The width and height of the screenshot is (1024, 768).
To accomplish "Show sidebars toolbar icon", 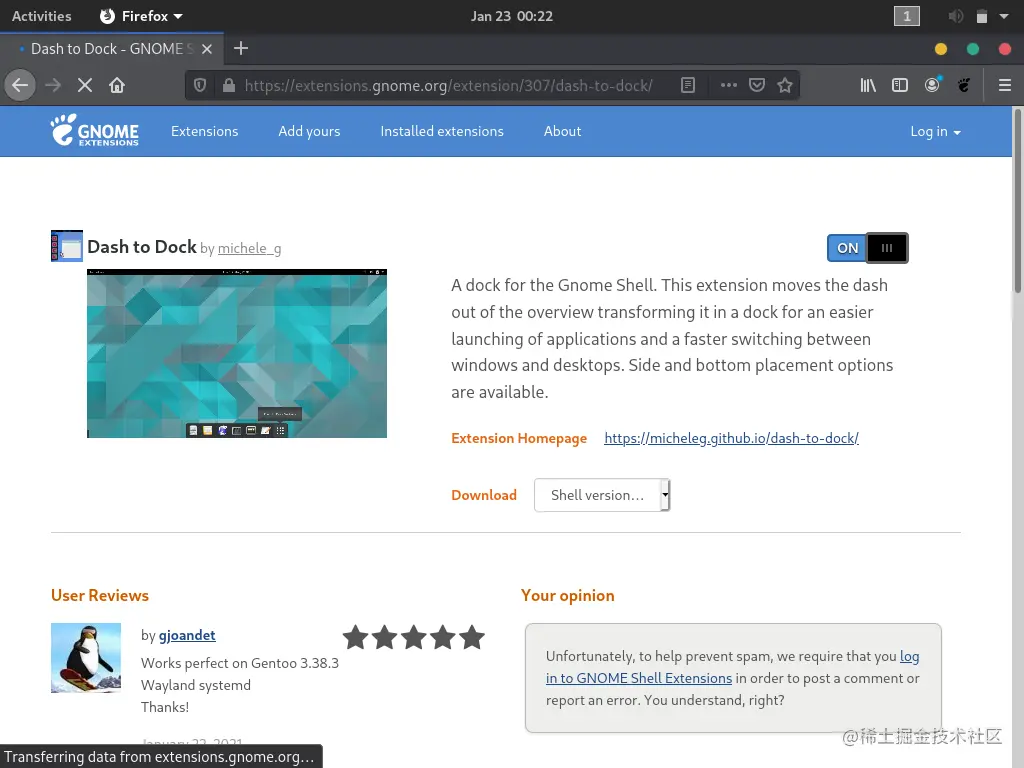I will (x=900, y=86).
